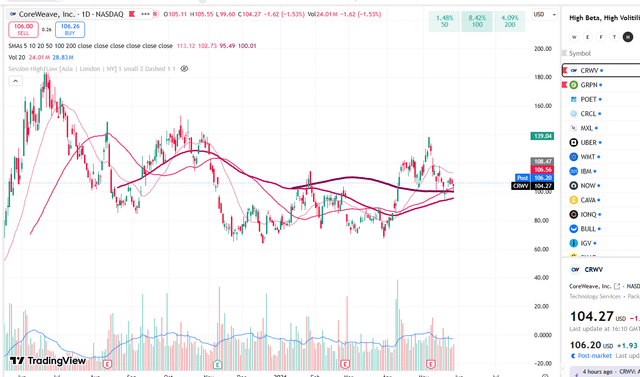Select MXL in the watchlist
Image resolution: width=640 pixels, height=377 pixels.
[601, 128]
